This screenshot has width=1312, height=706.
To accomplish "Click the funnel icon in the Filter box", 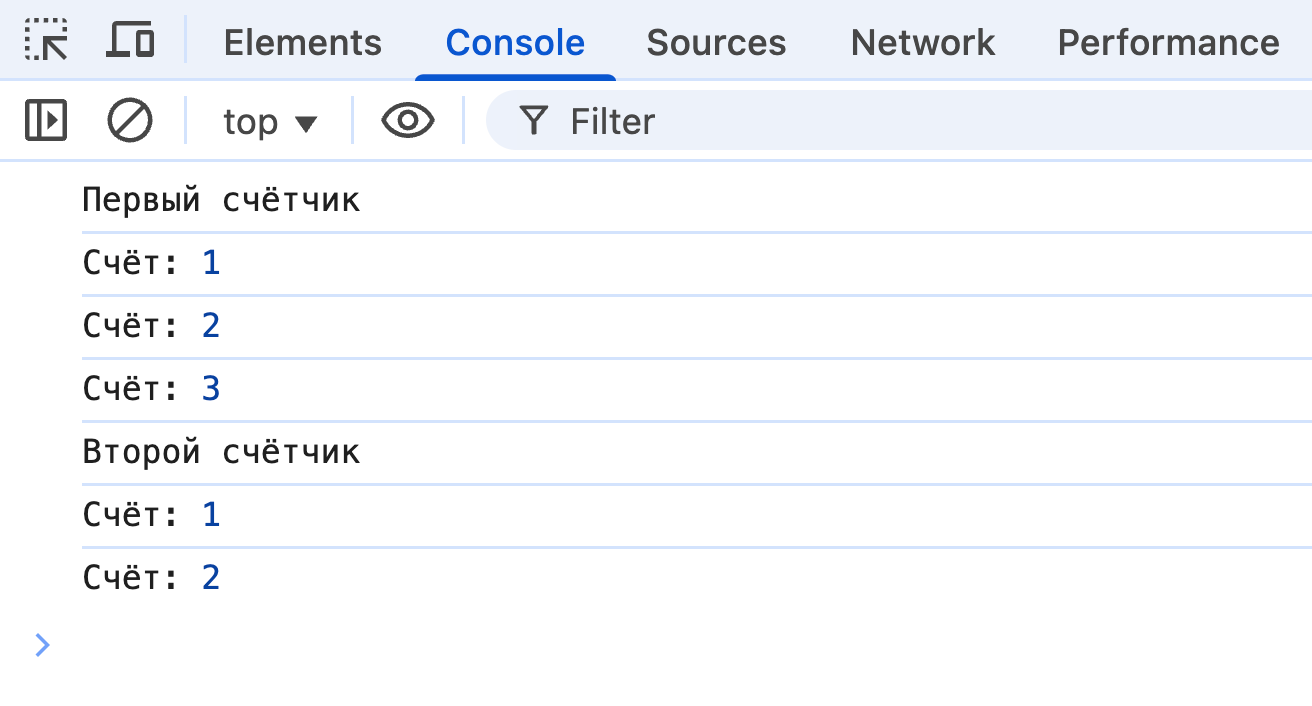I will click(534, 121).
